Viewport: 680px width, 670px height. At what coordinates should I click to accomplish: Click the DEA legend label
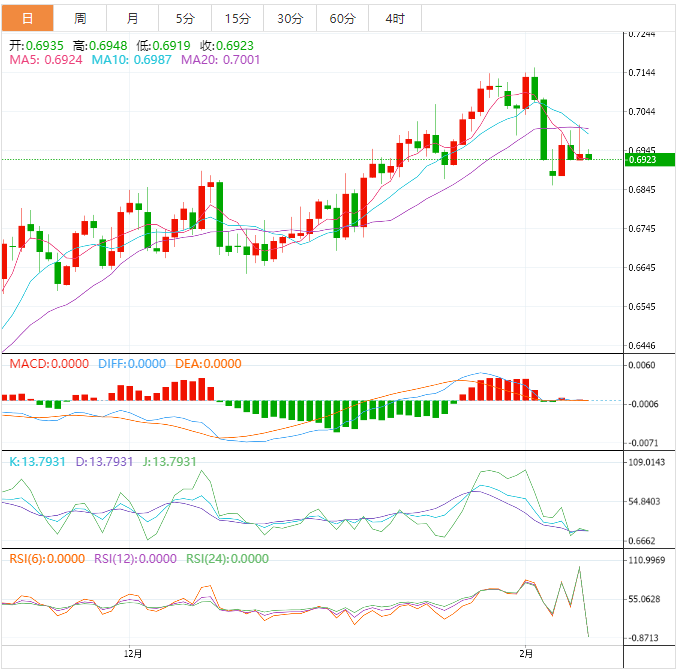pos(207,364)
